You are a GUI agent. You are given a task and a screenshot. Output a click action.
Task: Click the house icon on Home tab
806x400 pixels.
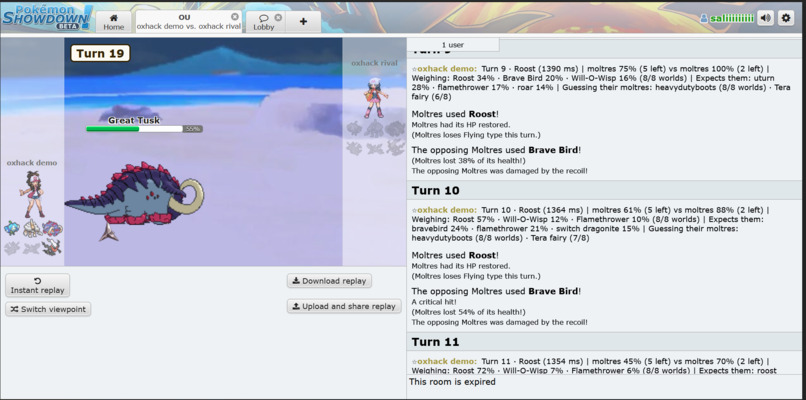coord(114,17)
